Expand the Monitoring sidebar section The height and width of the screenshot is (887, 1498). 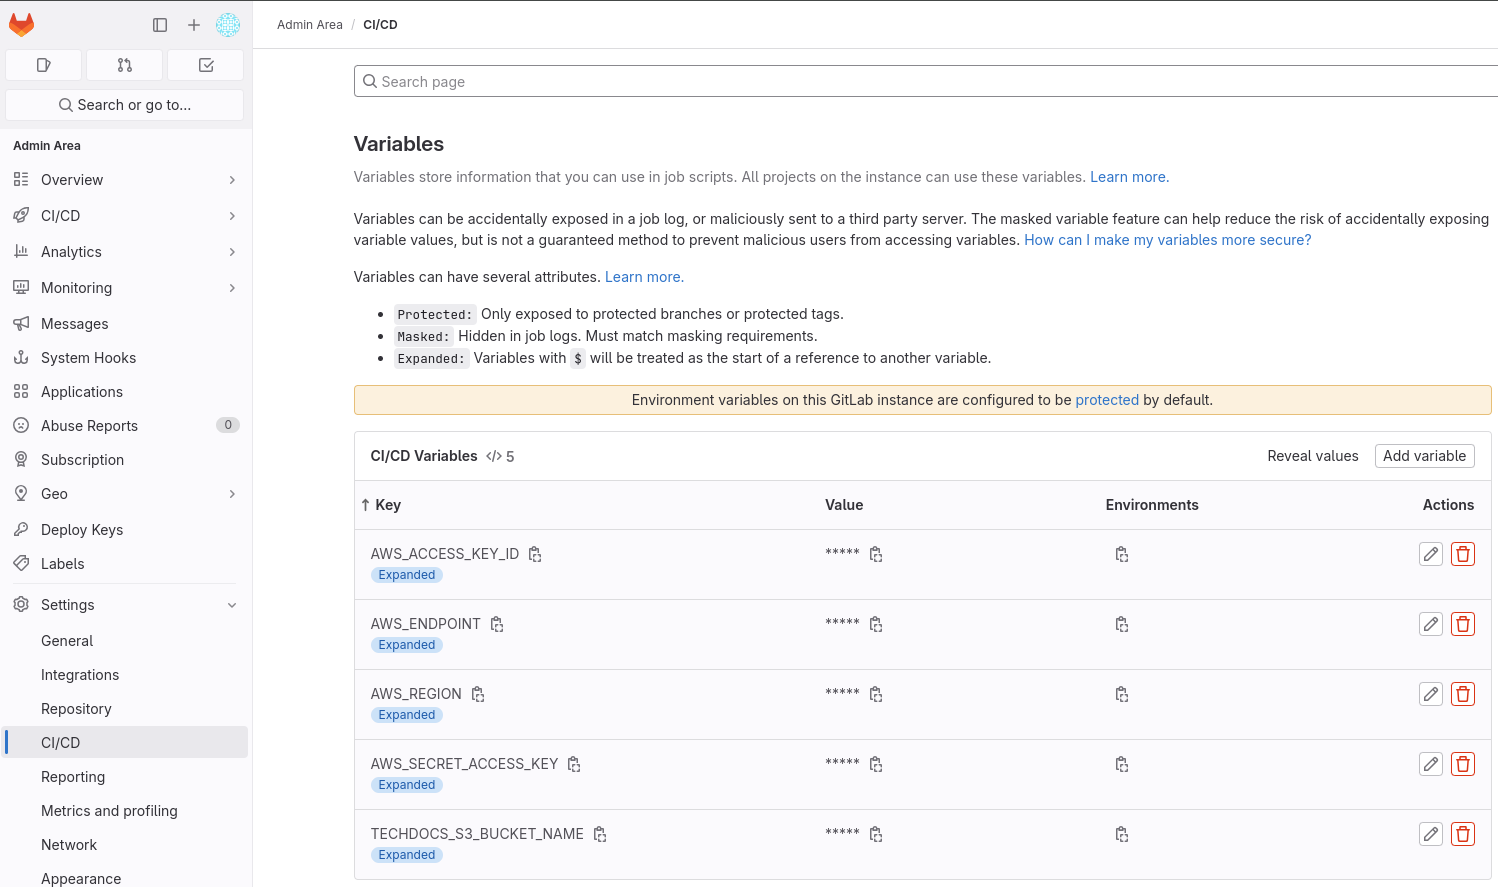tap(126, 288)
